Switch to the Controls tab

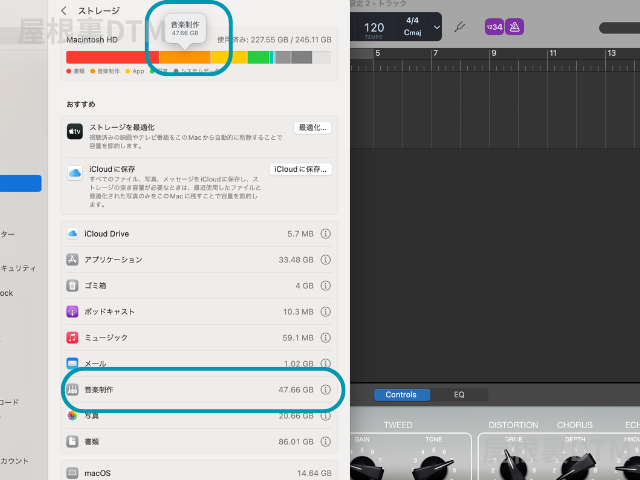[401, 395]
